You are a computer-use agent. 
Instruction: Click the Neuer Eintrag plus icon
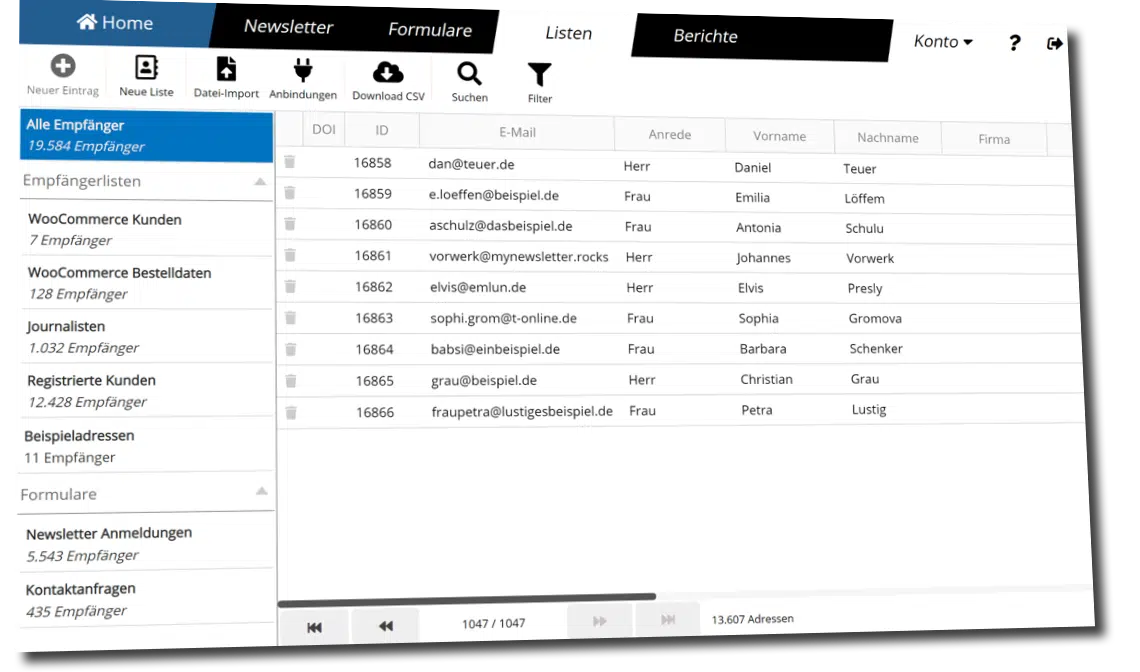(63, 66)
